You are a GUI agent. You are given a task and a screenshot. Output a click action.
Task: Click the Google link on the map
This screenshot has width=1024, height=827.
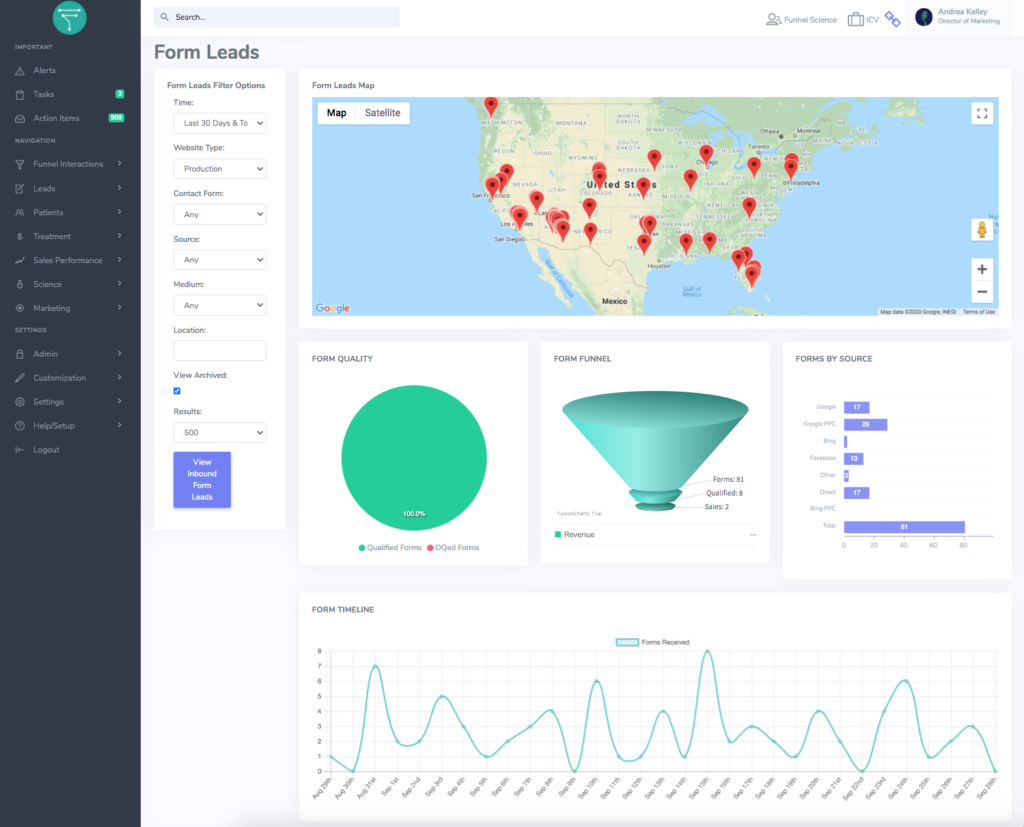330,308
